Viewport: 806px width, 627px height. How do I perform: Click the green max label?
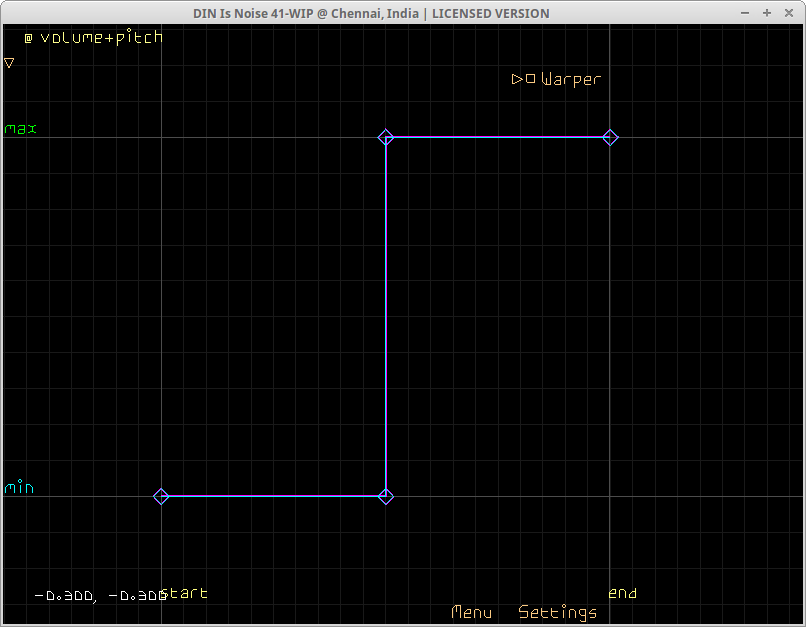click(x=20, y=129)
